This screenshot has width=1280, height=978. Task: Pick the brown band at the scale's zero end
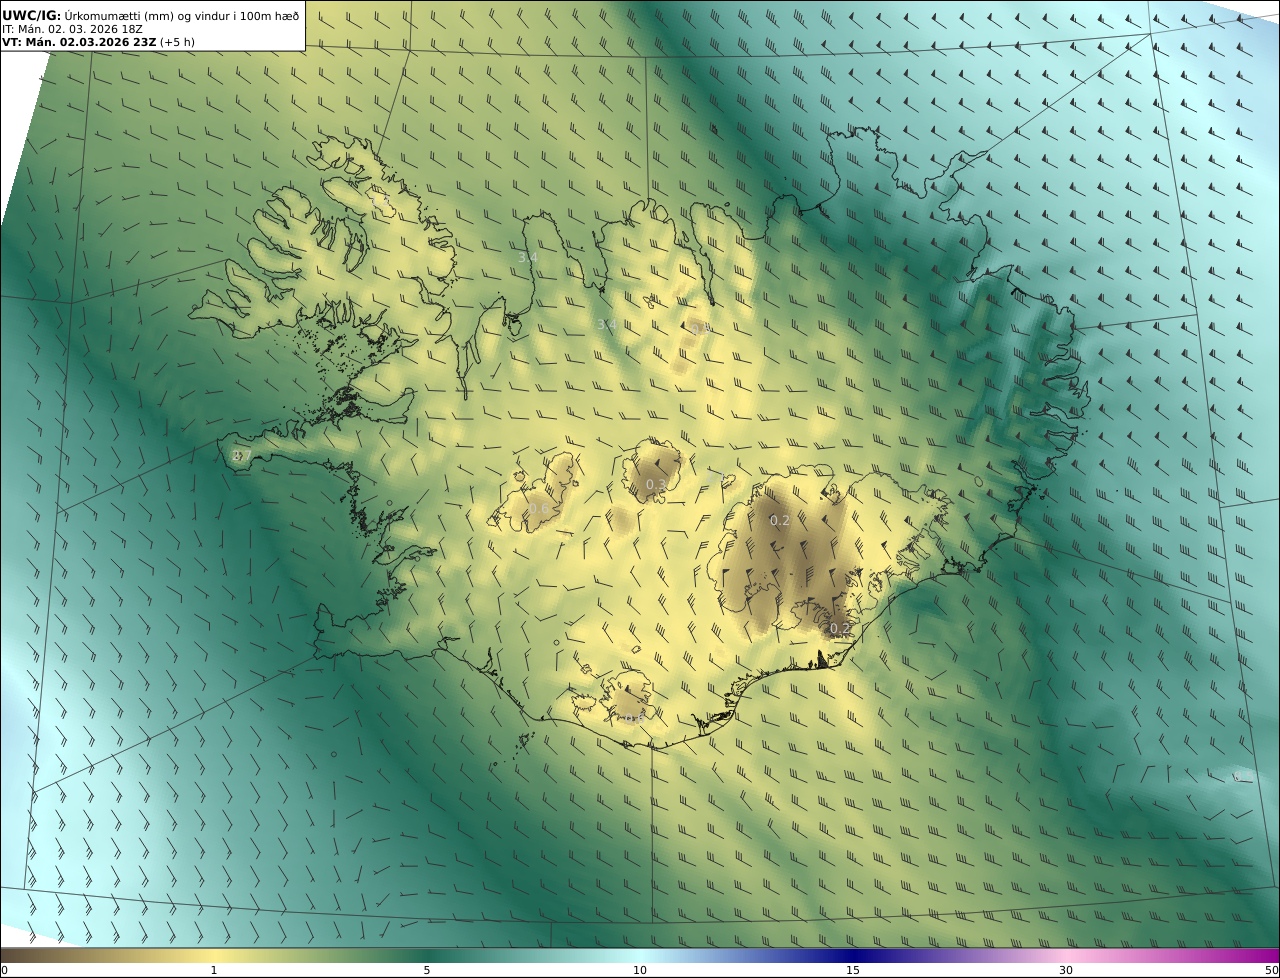pyautogui.click(x=10, y=955)
